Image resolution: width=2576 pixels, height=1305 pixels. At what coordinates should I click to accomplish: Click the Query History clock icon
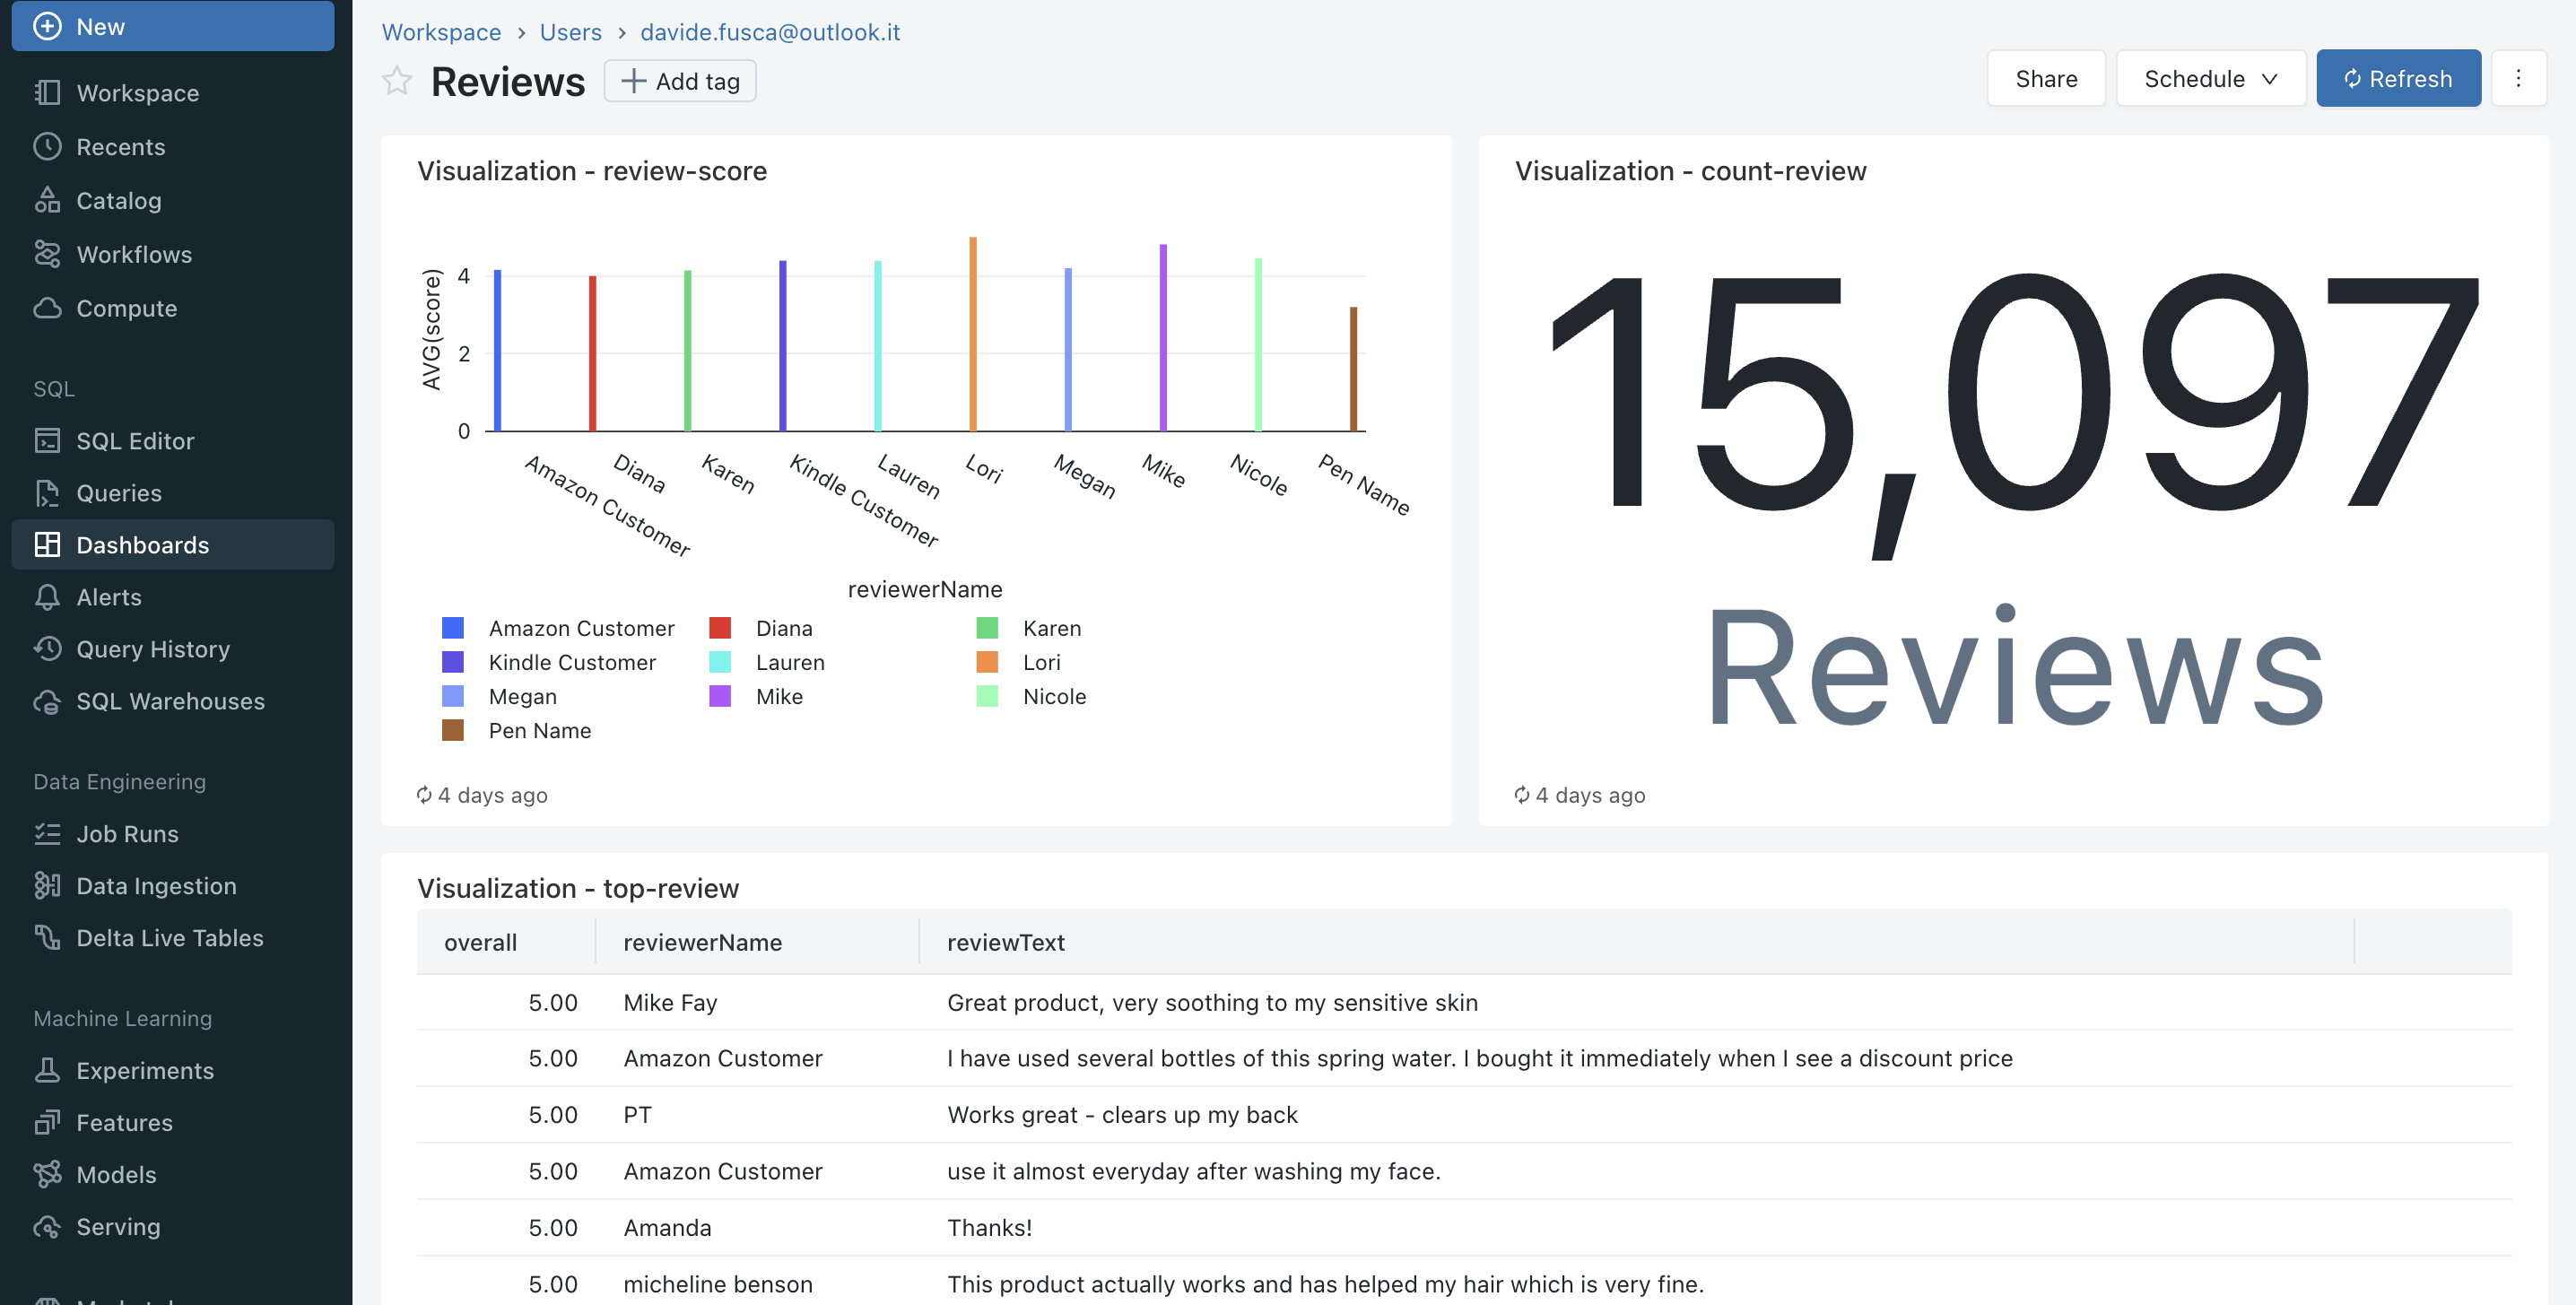tap(47, 649)
